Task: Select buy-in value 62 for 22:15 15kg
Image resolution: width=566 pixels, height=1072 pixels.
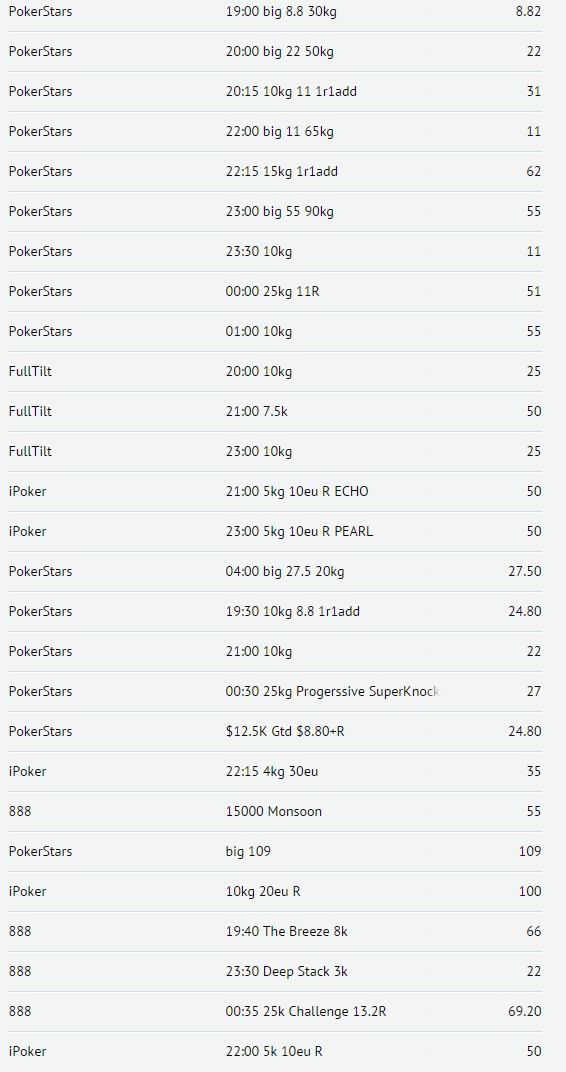Action: coord(533,172)
